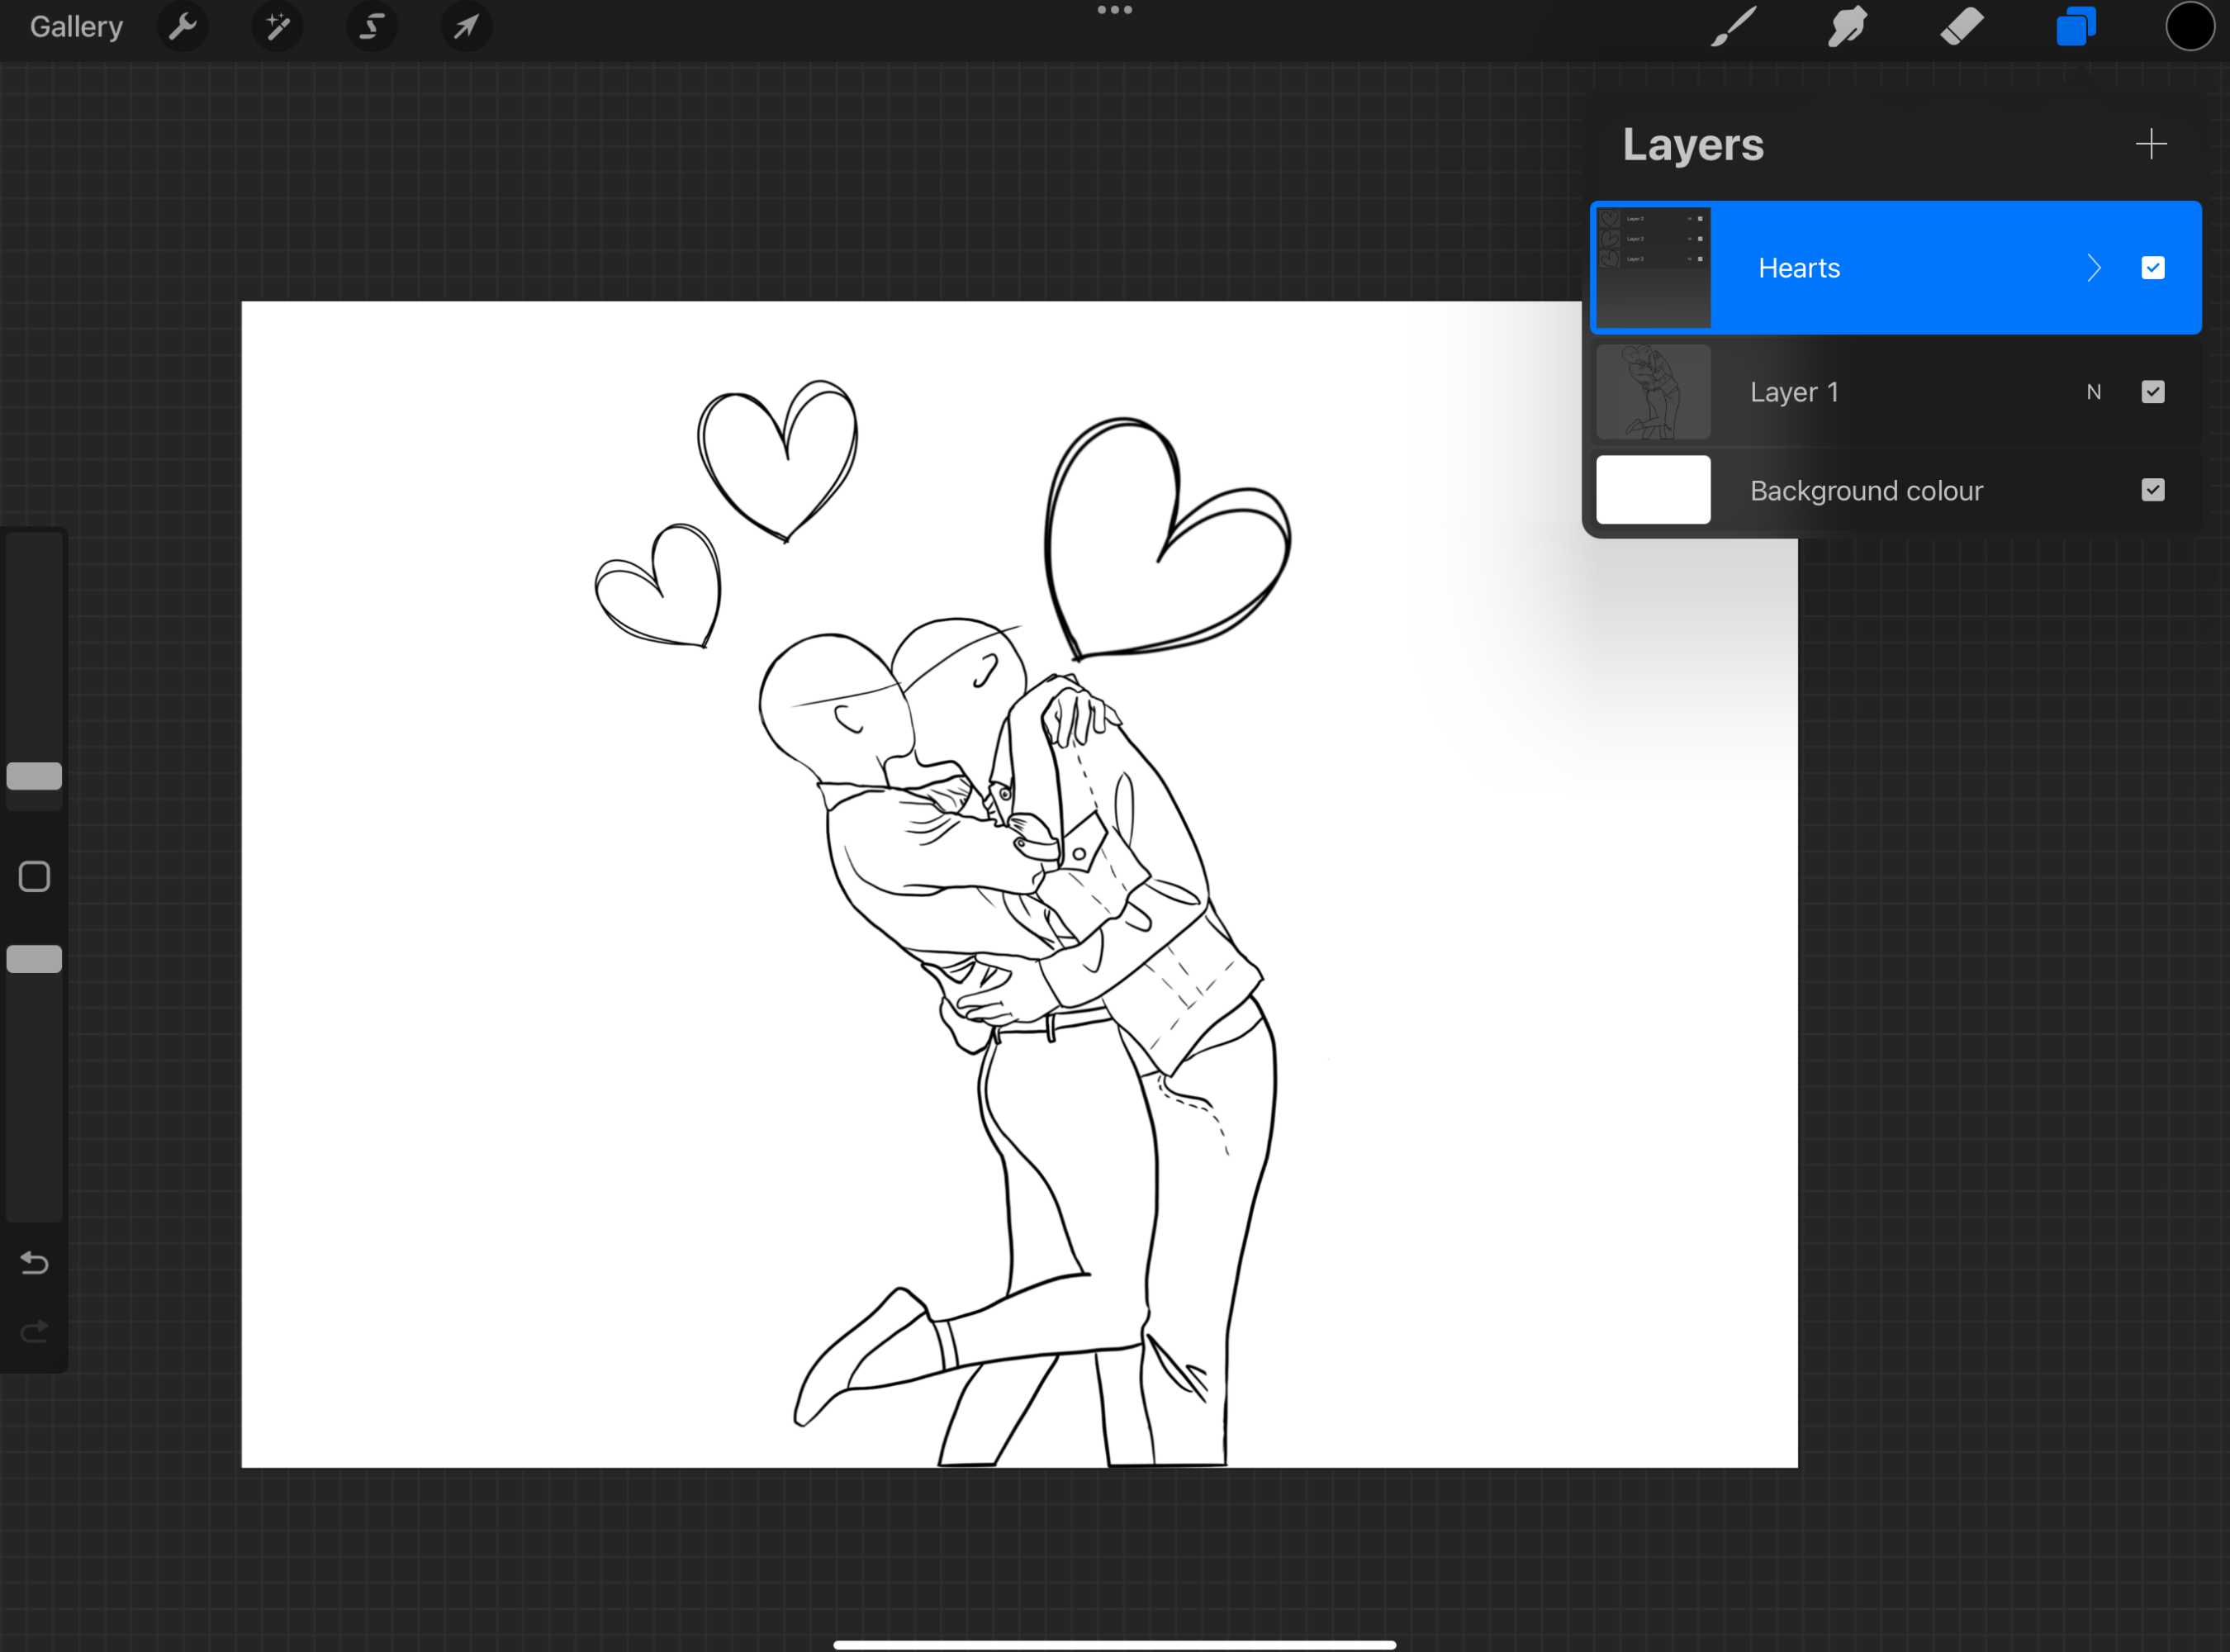Select the Transform arrow tool
This screenshot has height=1652, width=2230.
[465, 27]
